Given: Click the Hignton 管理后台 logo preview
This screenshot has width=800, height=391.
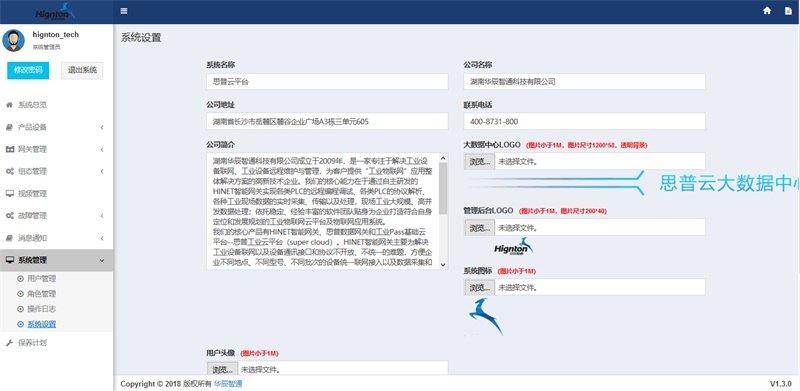Looking at the screenshot, I should 514,247.
